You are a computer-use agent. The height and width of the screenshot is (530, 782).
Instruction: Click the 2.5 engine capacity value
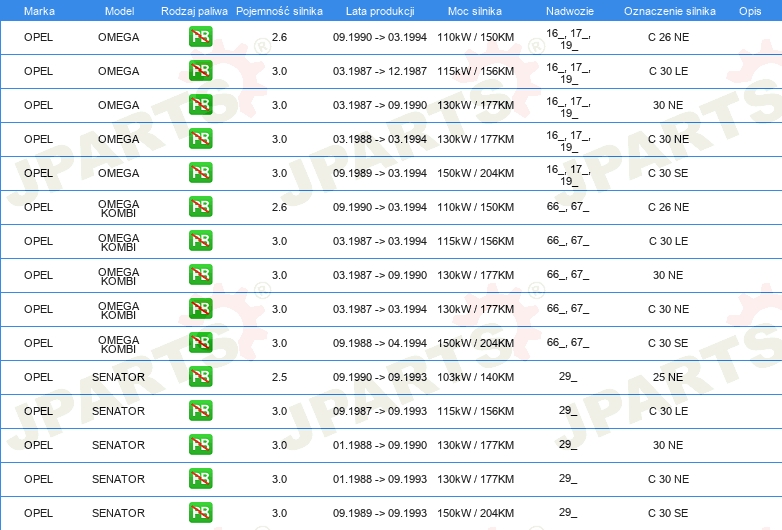279,377
